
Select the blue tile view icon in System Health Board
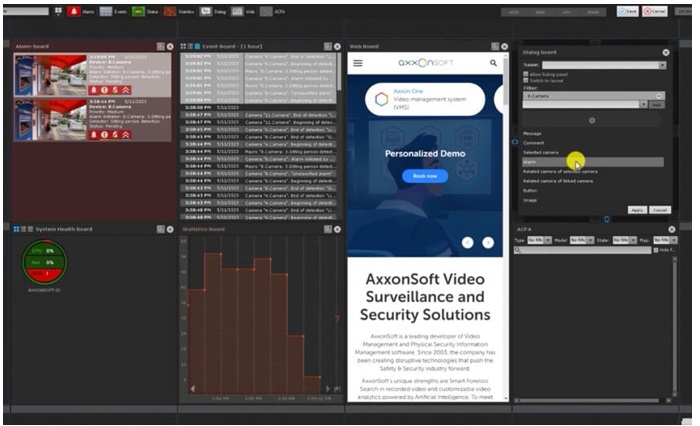(x=17, y=229)
